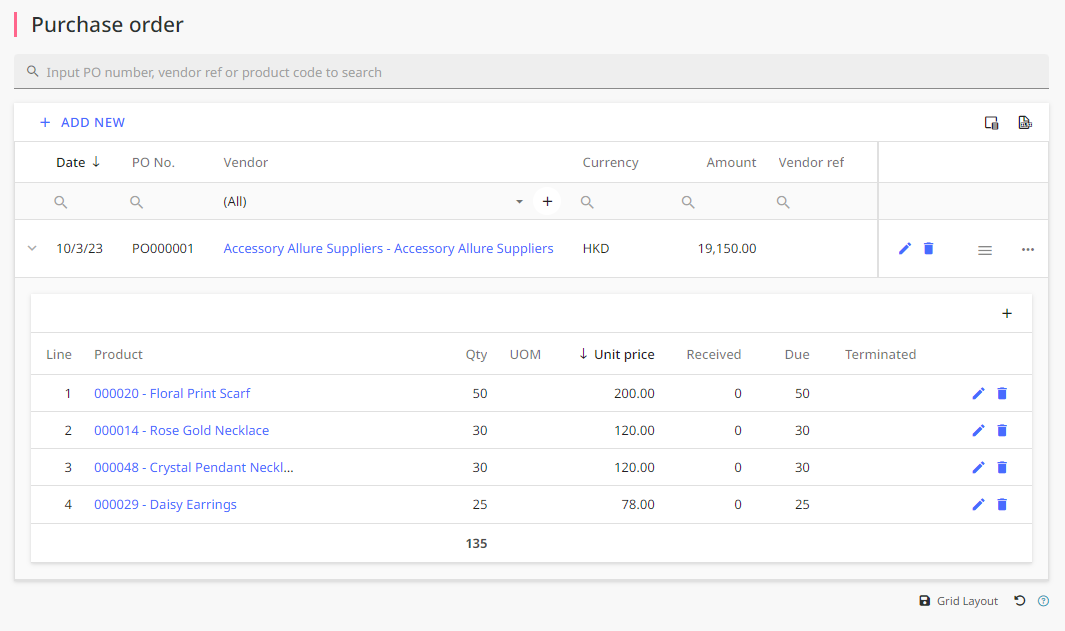This screenshot has width=1065, height=631.
Task: Sort line items by Terminated header
Action: pyautogui.click(x=880, y=355)
